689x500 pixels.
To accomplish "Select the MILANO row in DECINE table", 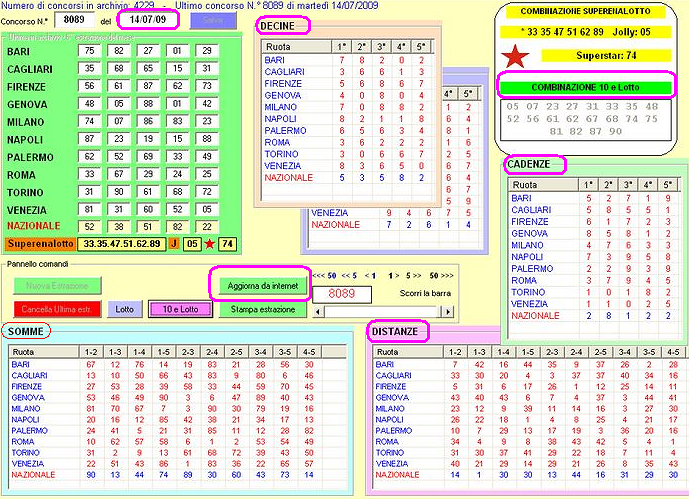I will pyautogui.click(x=347, y=107).
